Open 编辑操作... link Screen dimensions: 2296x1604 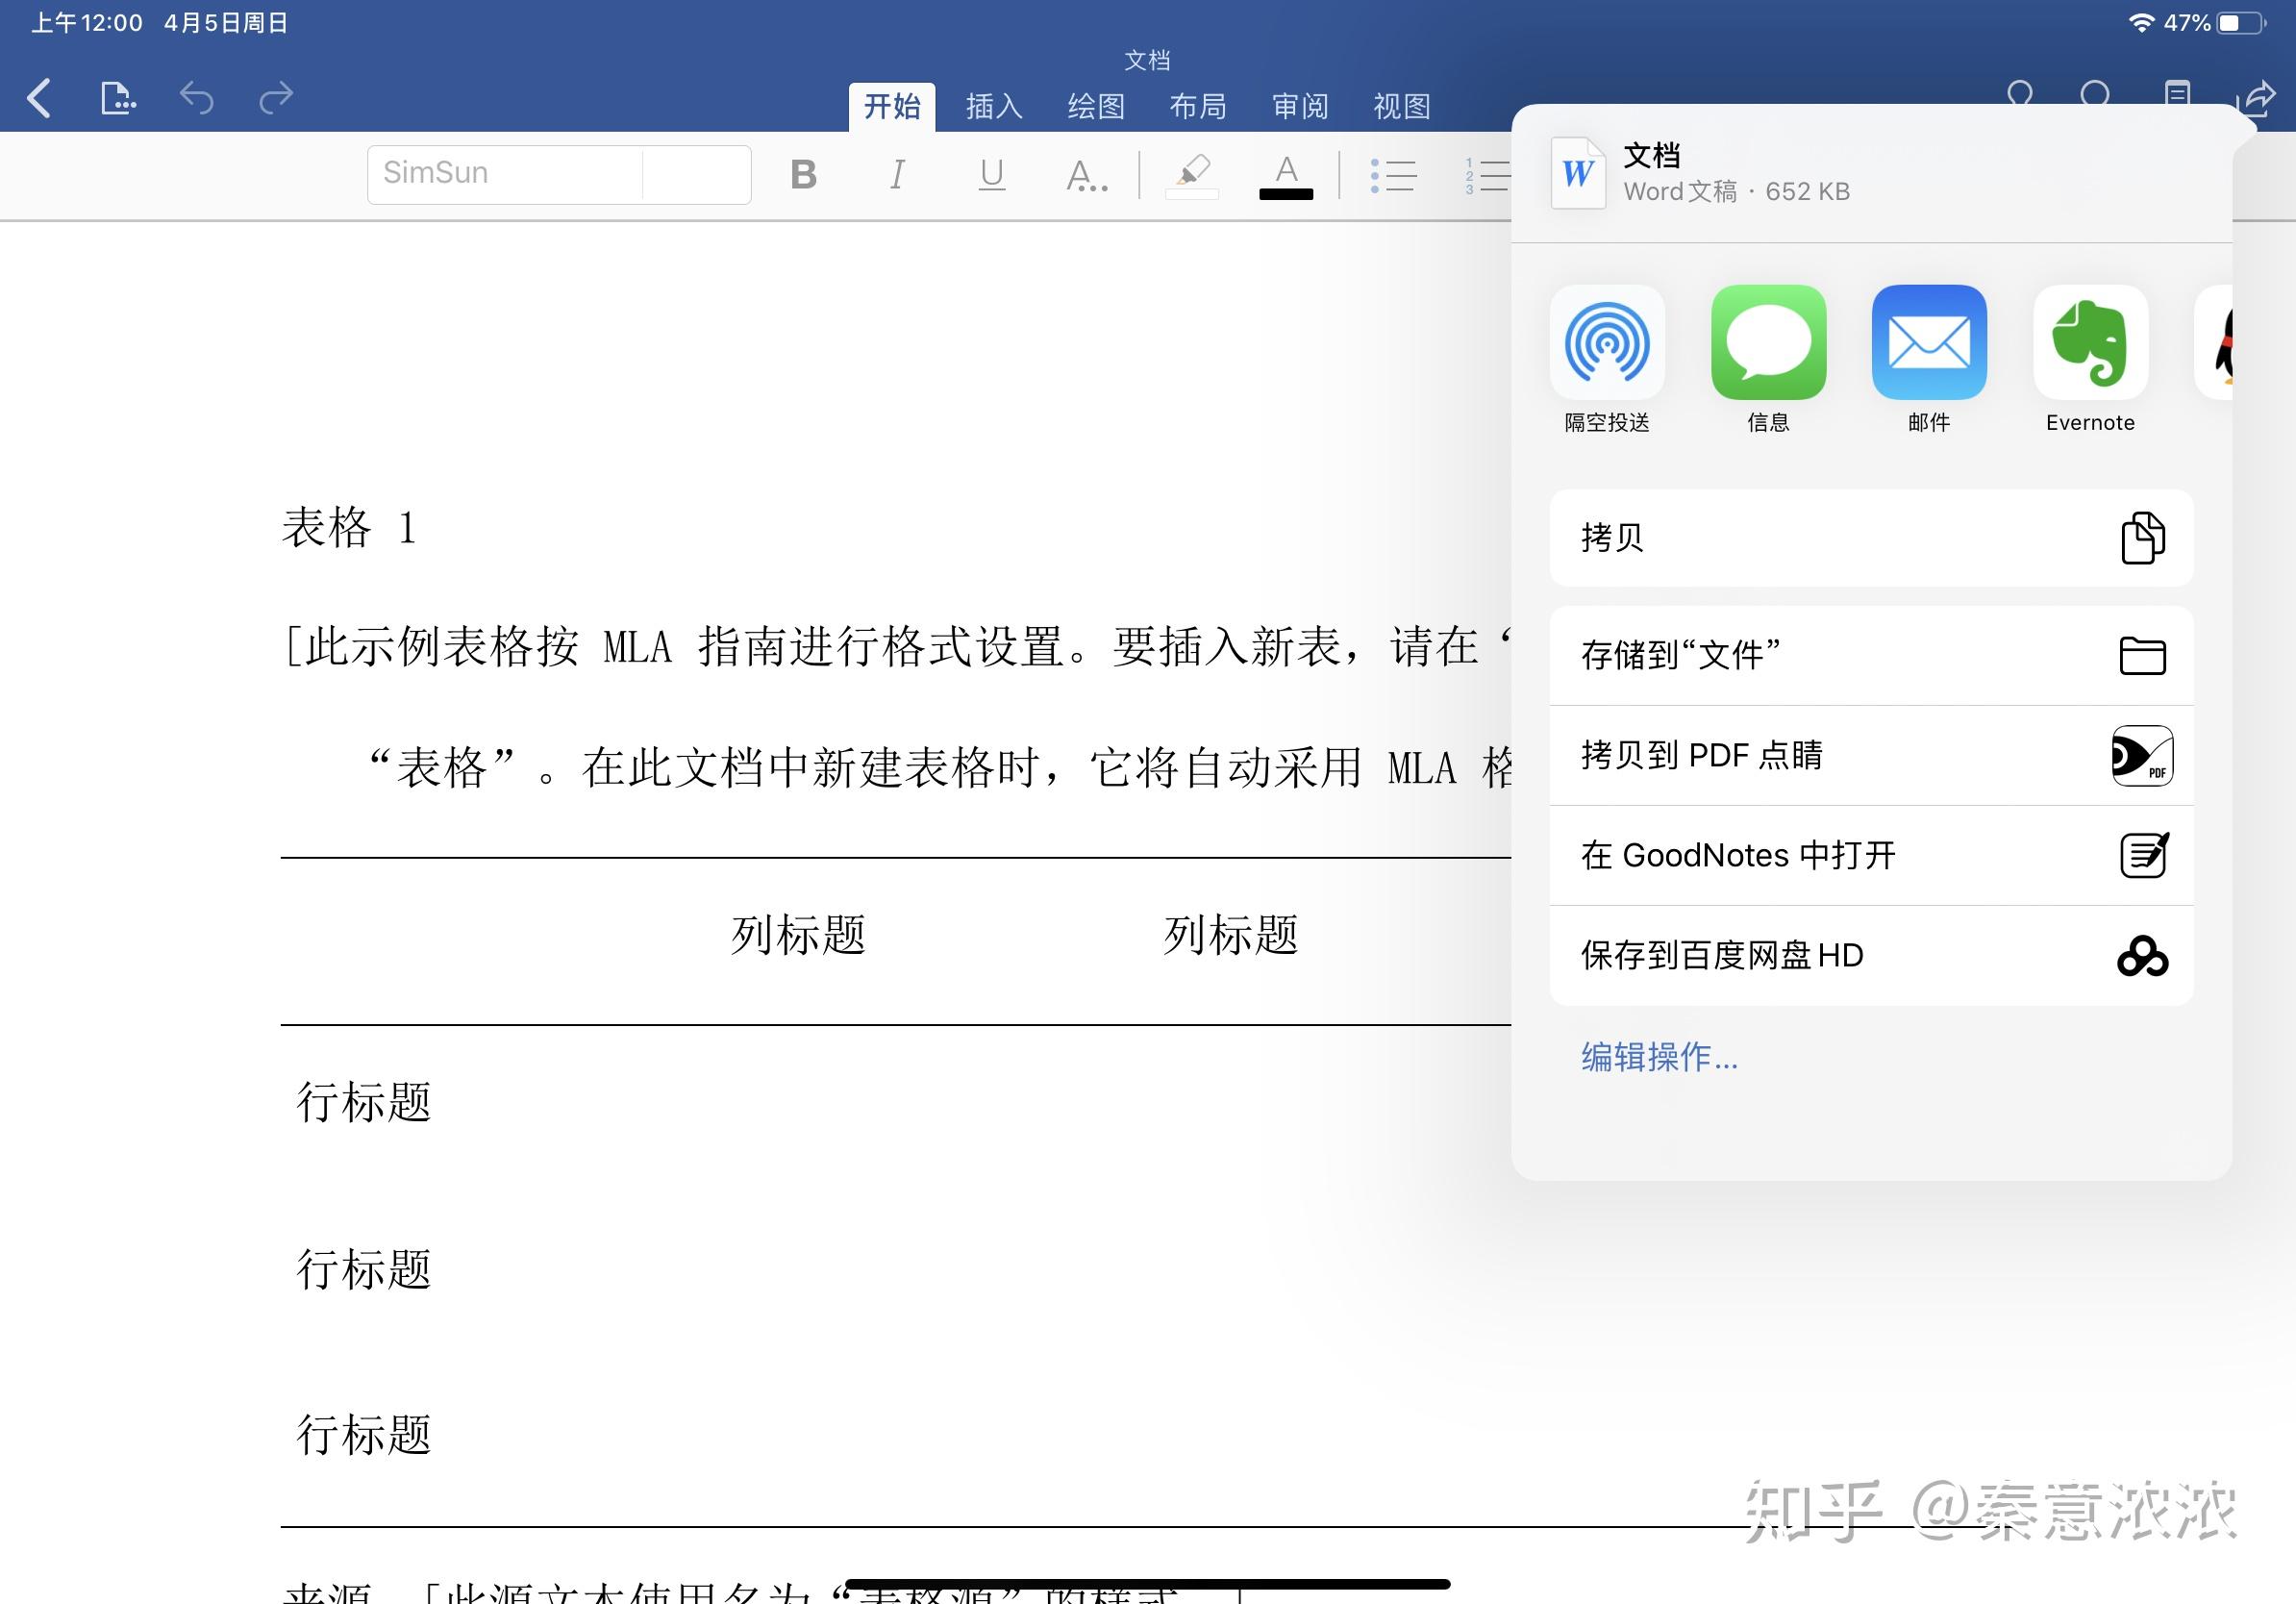click(x=1659, y=1057)
